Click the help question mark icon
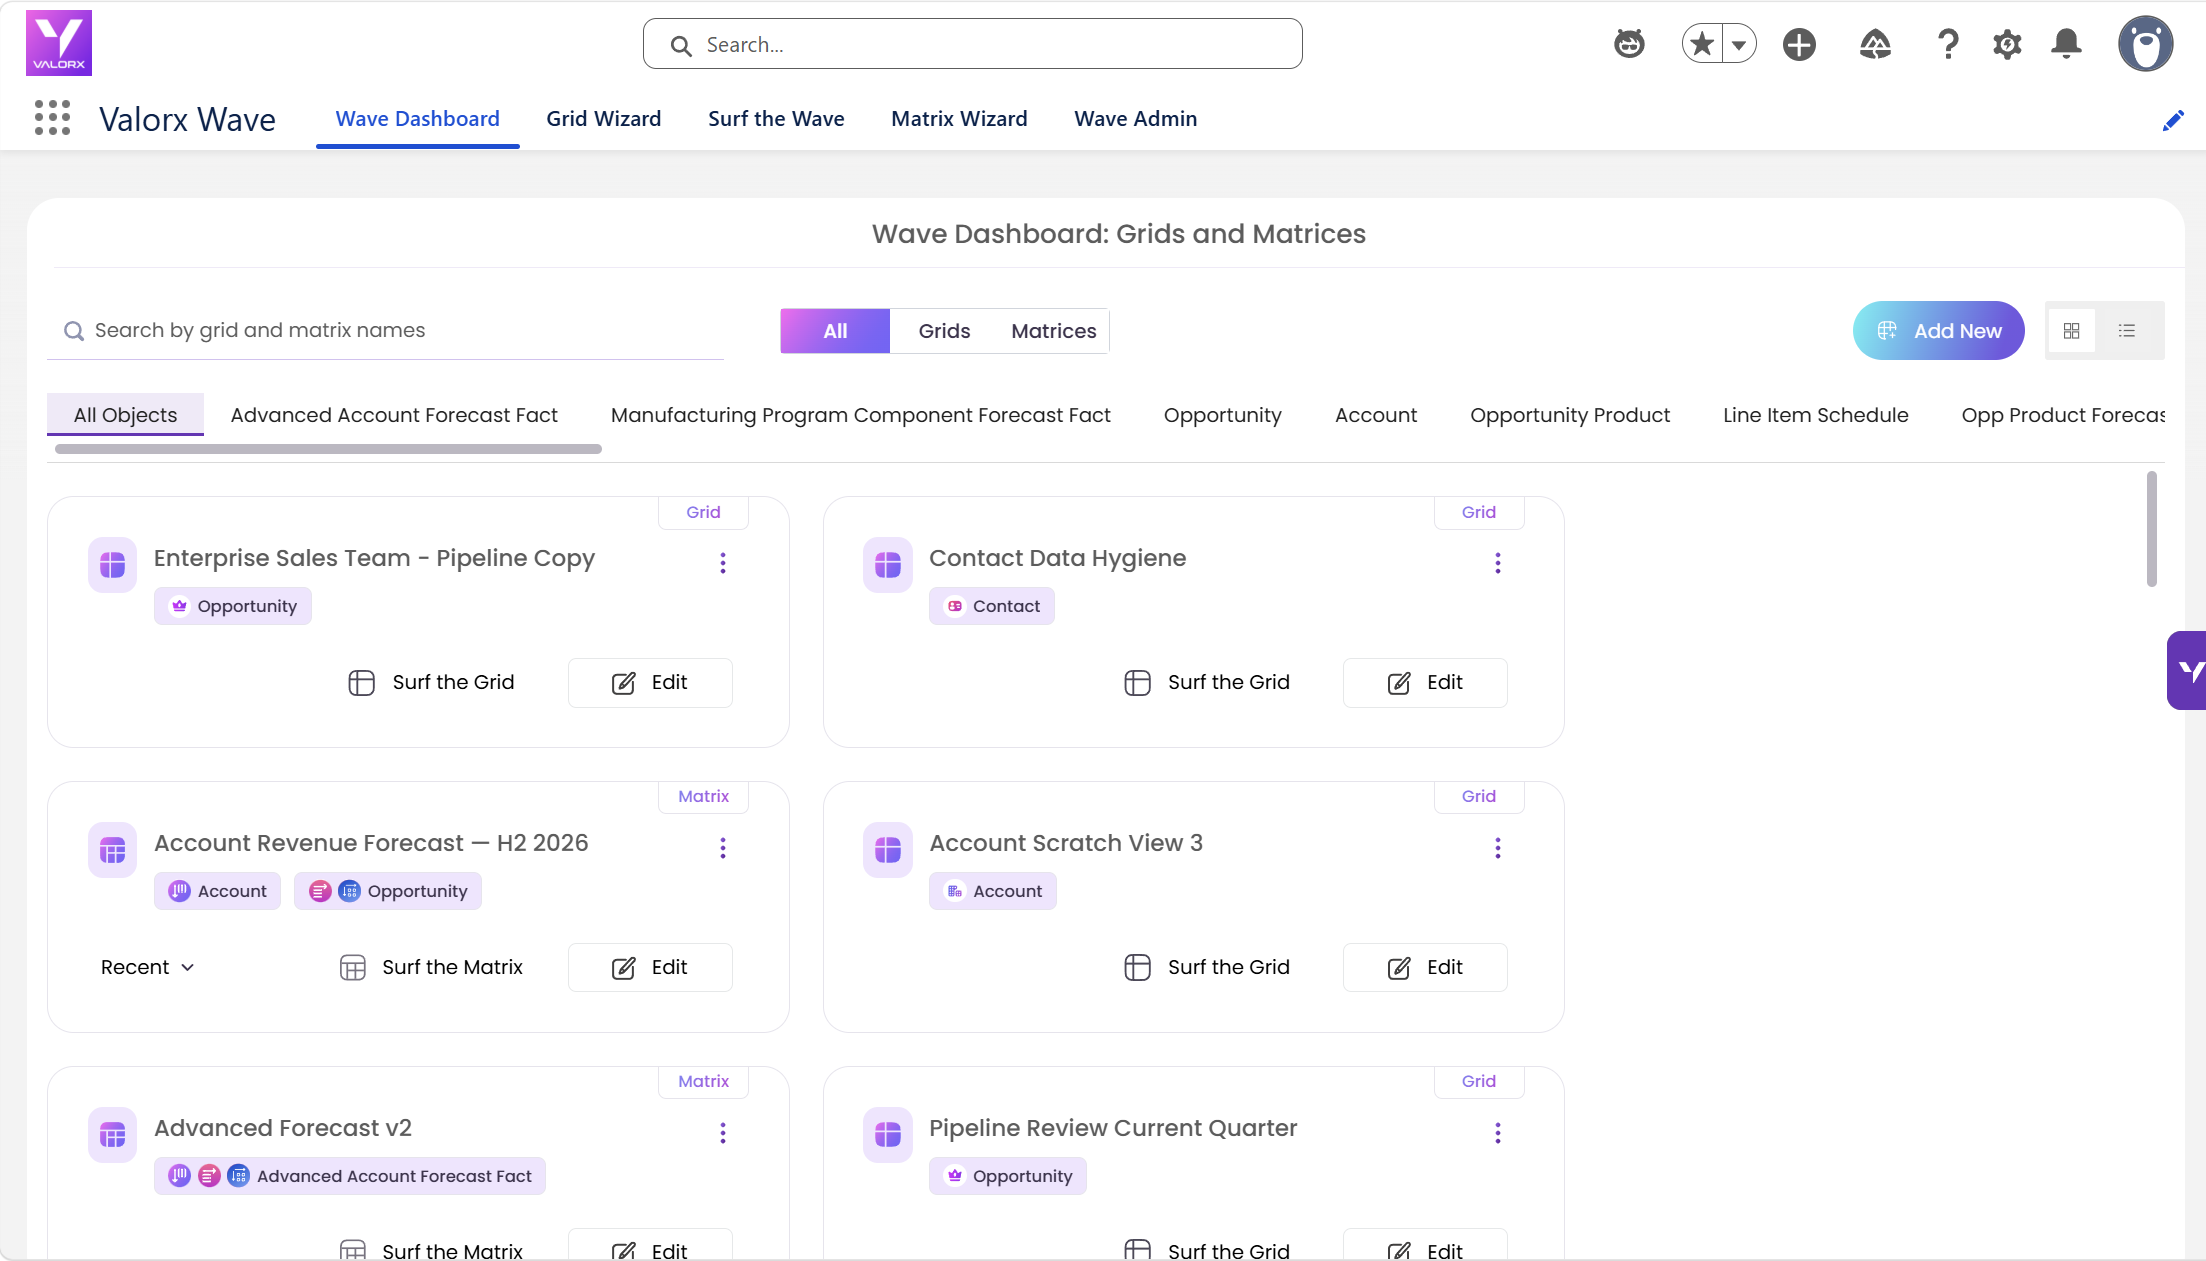The width and height of the screenshot is (2206, 1261). (x=1947, y=44)
